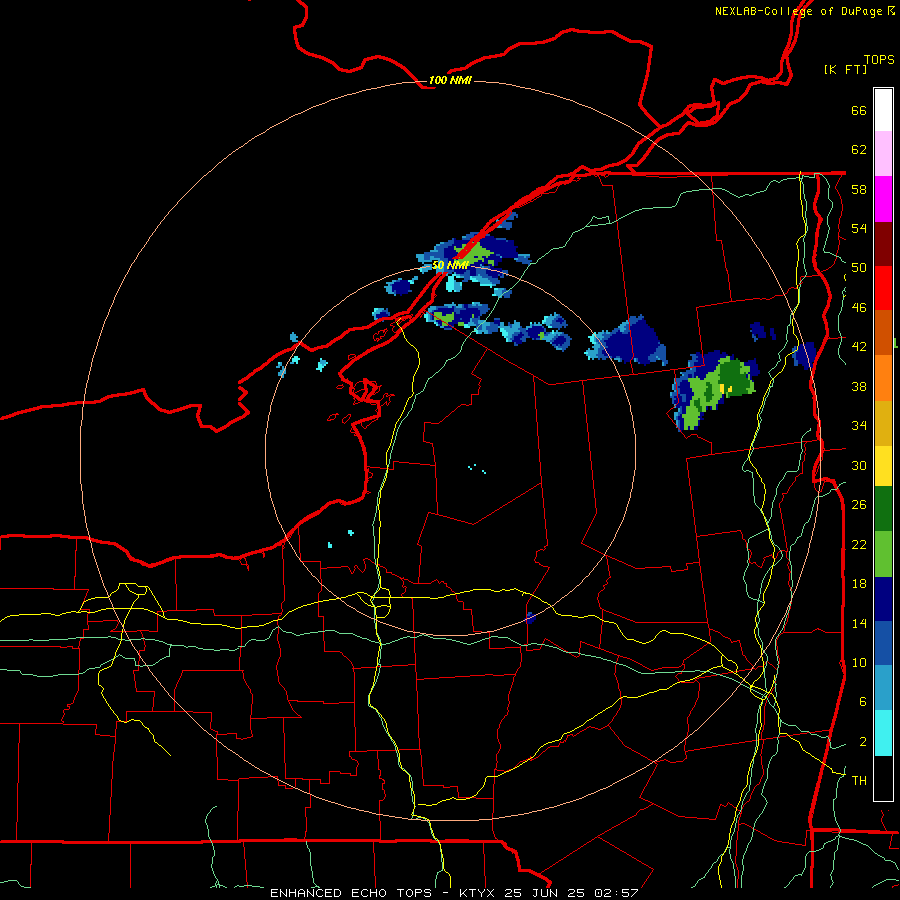Screen dimensions: 900x900
Task: Click the "38" legend value
Action: pos(859,386)
